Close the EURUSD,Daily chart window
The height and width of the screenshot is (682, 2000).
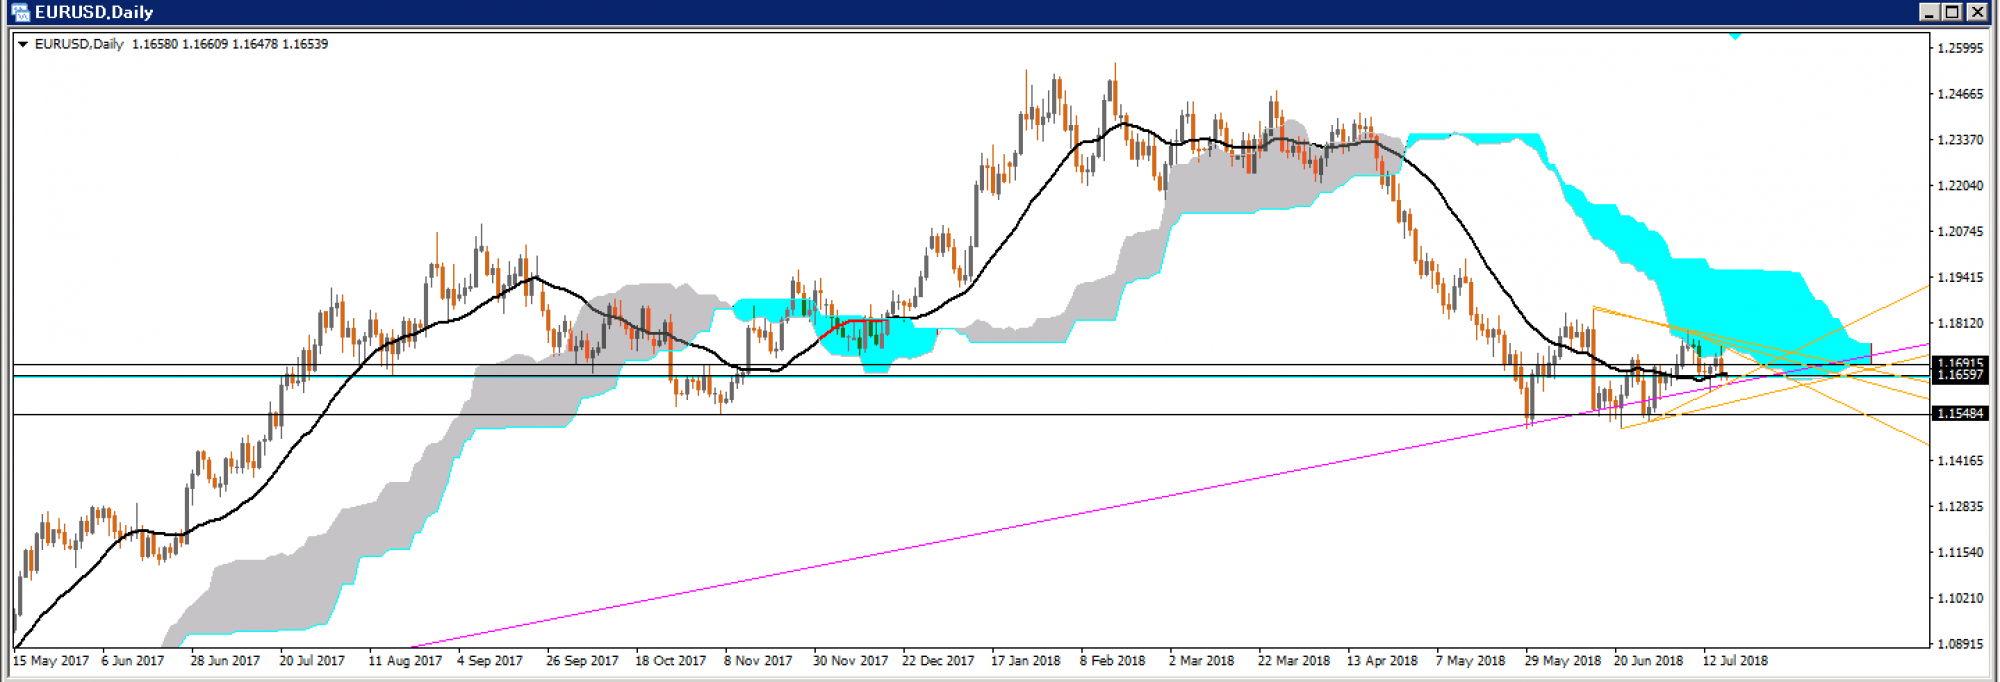click(x=1977, y=12)
